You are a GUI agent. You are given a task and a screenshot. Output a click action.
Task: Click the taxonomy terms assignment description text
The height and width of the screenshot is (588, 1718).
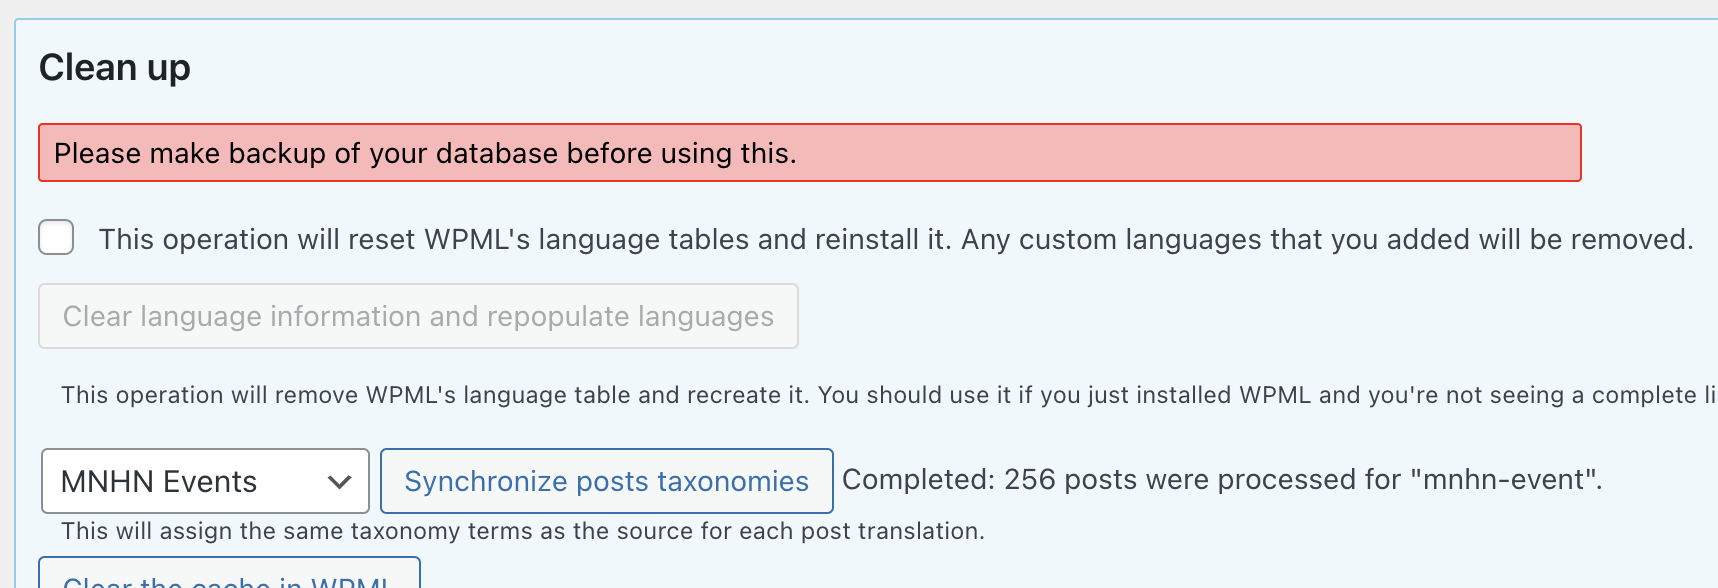coord(523,531)
